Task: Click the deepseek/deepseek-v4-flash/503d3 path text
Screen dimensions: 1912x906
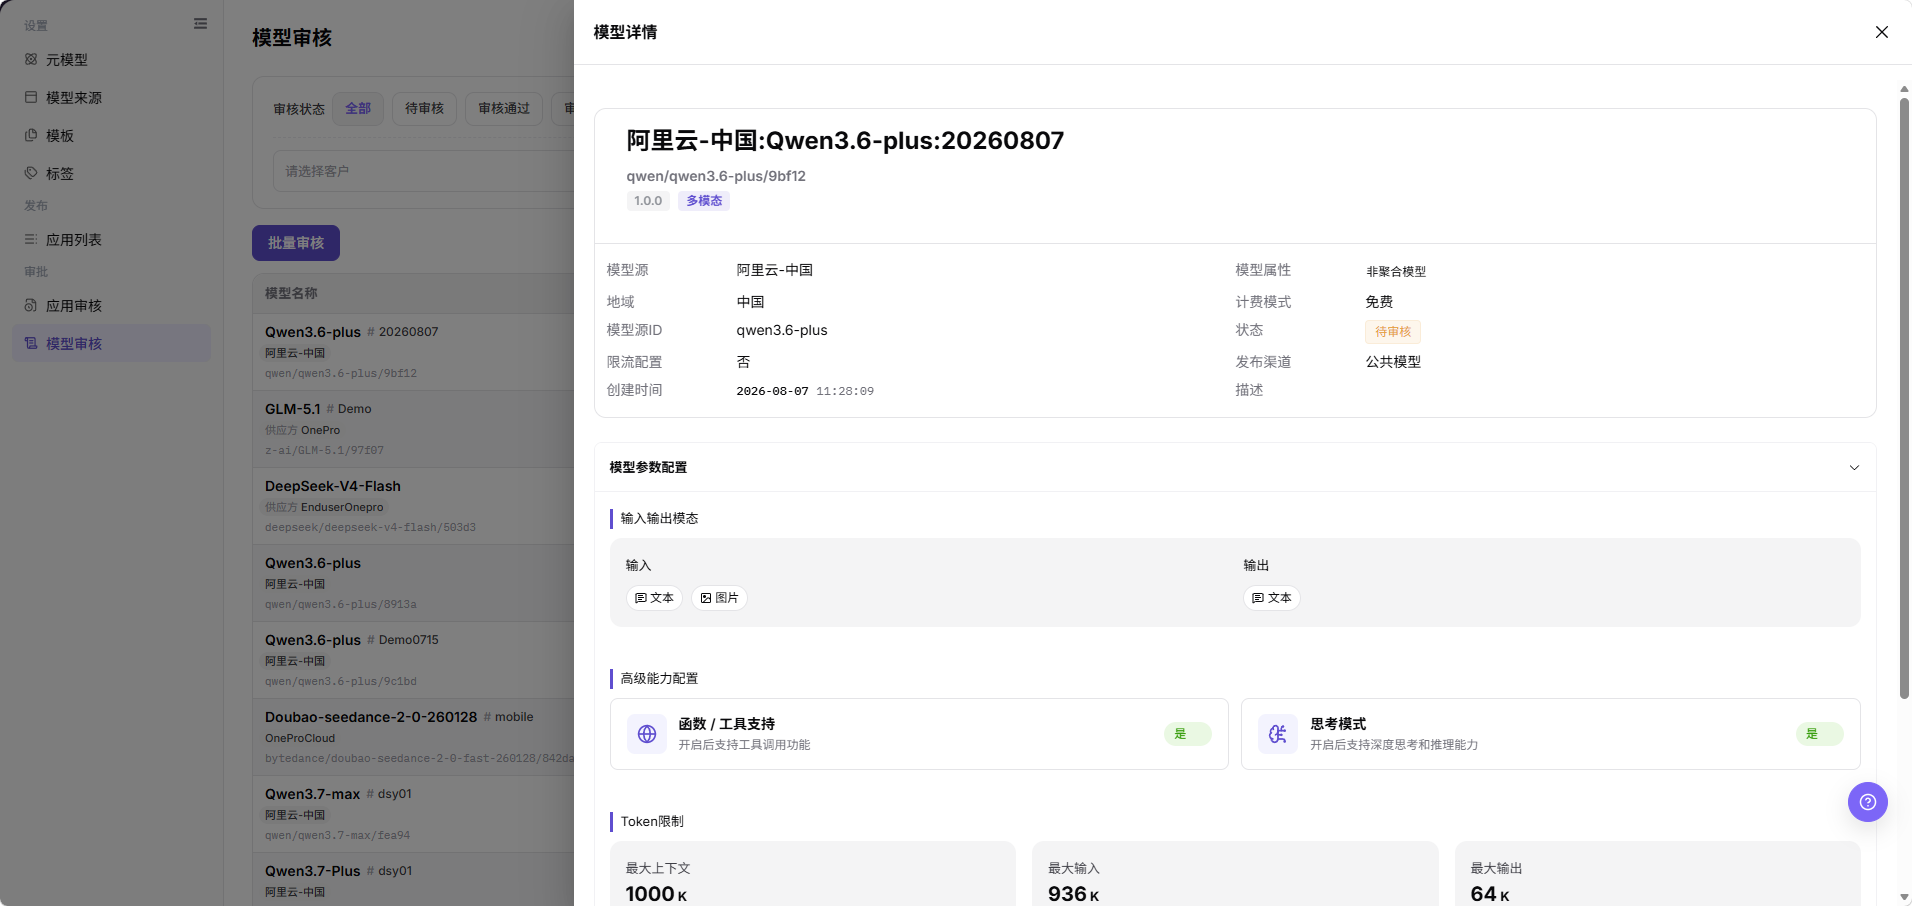Action: tap(370, 527)
